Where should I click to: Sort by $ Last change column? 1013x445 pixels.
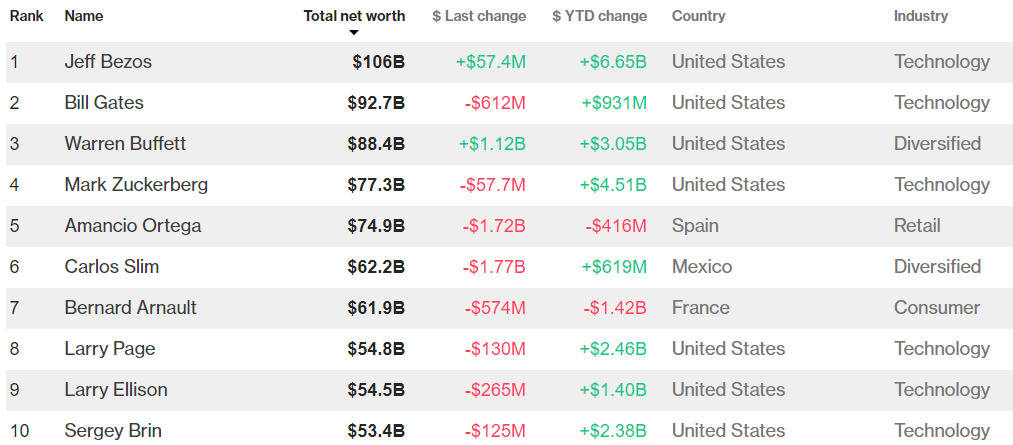(x=479, y=16)
